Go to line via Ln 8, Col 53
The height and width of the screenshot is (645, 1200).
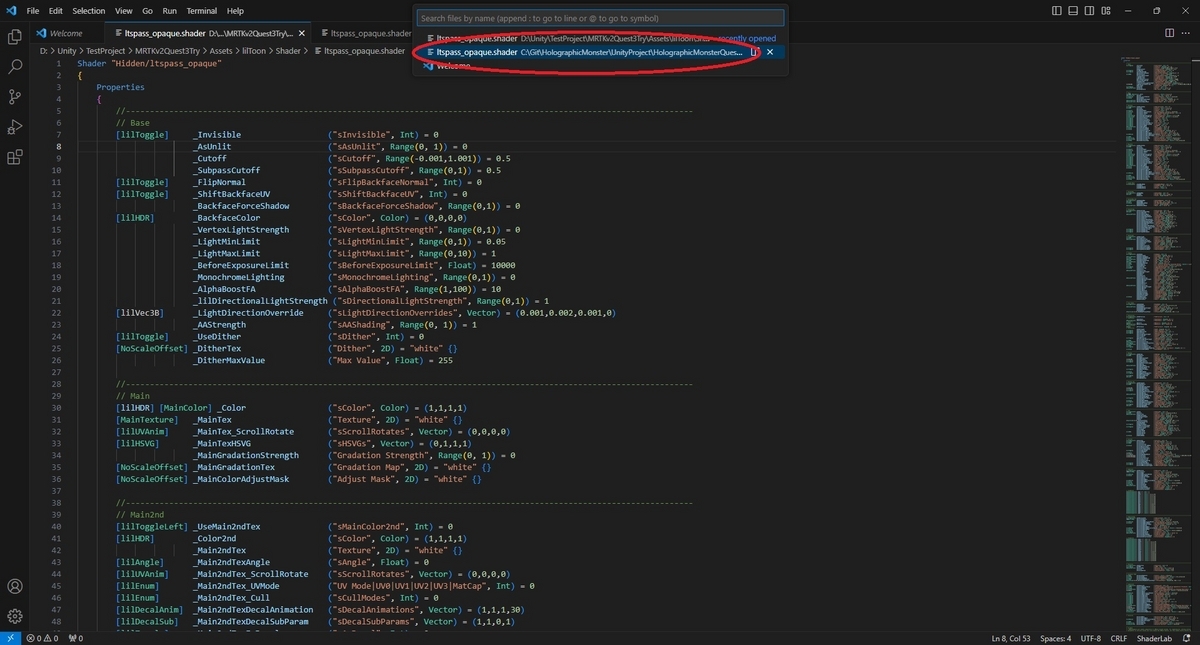point(1013,638)
